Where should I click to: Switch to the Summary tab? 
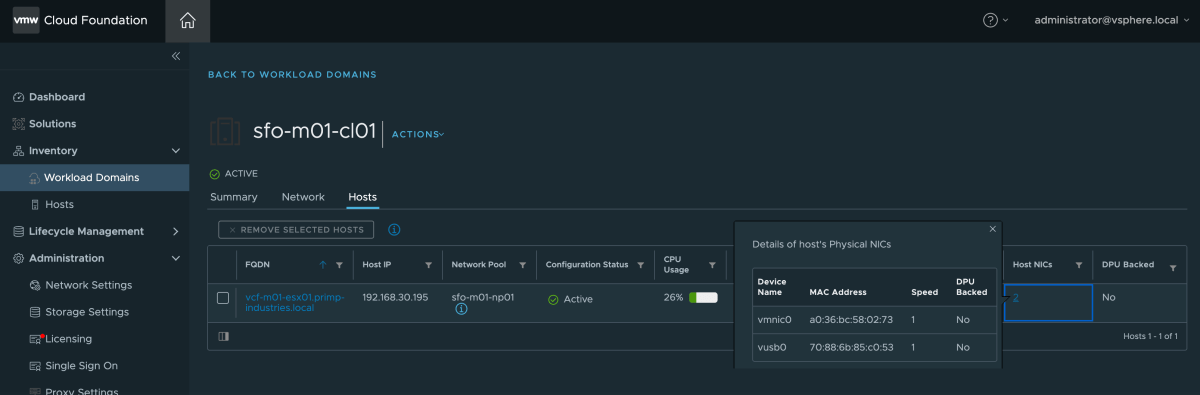(x=234, y=197)
